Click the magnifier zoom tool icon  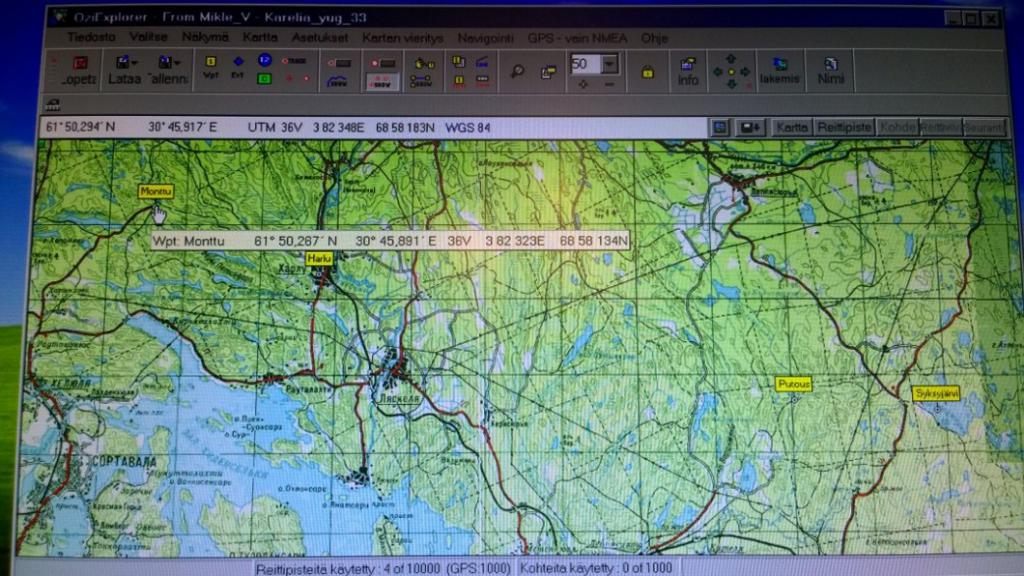(518, 72)
